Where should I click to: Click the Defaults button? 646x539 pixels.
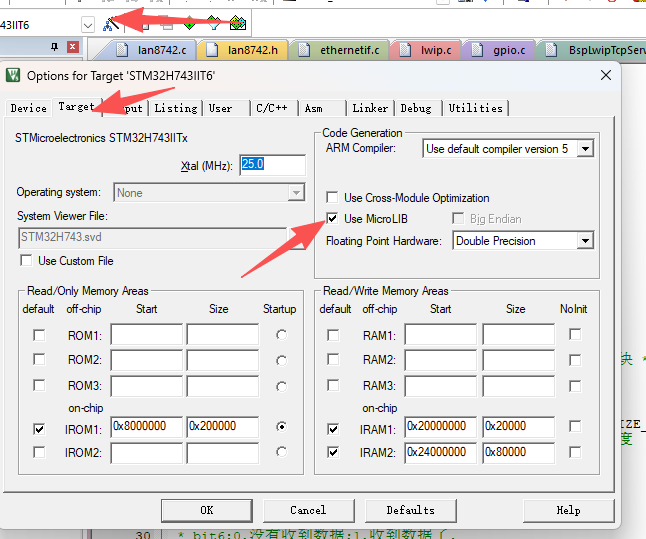click(410, 510)
